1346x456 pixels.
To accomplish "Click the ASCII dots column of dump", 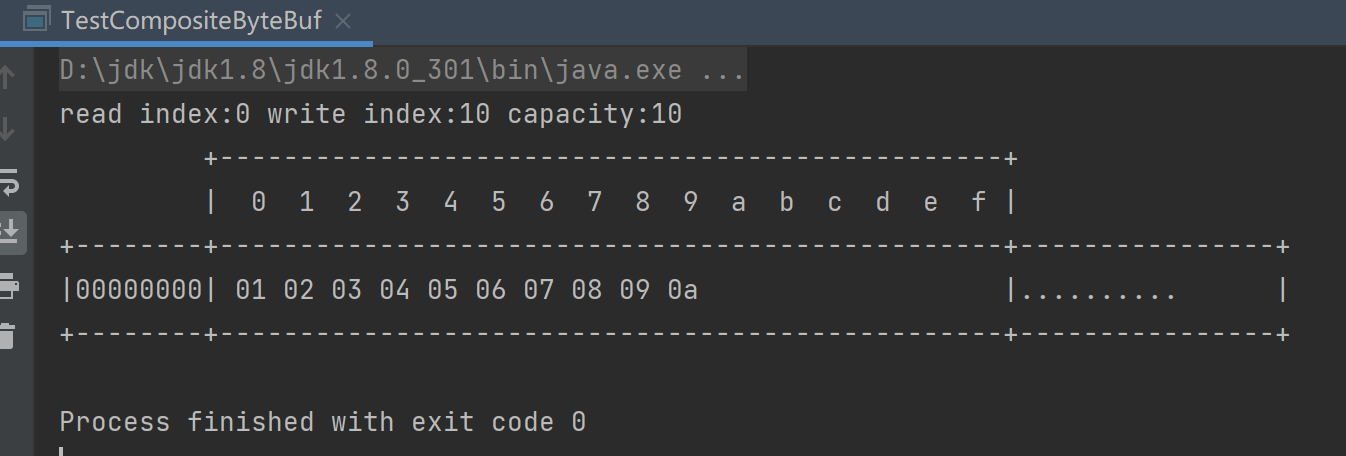I will click(1097, 291).
